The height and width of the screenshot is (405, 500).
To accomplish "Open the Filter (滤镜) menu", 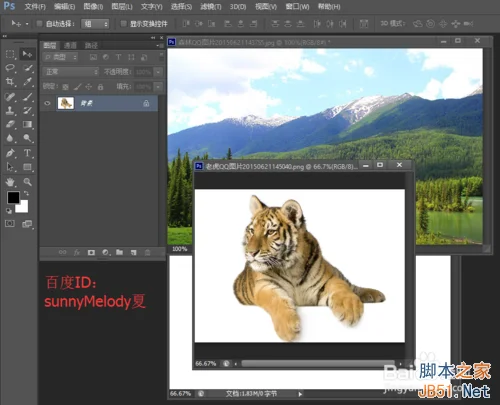I will click(x=211, y=7).
